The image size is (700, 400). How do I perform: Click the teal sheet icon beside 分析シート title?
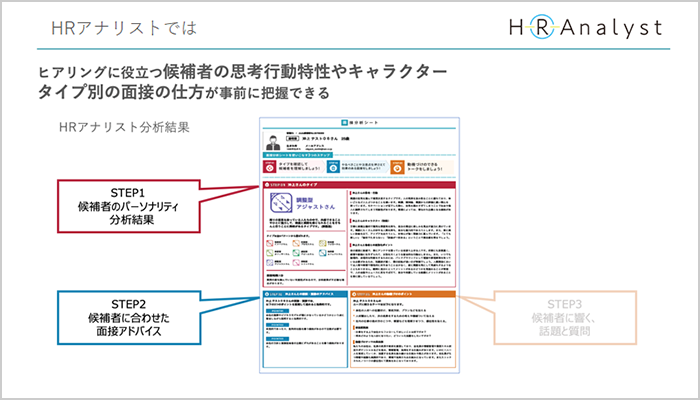coord(345,122)
